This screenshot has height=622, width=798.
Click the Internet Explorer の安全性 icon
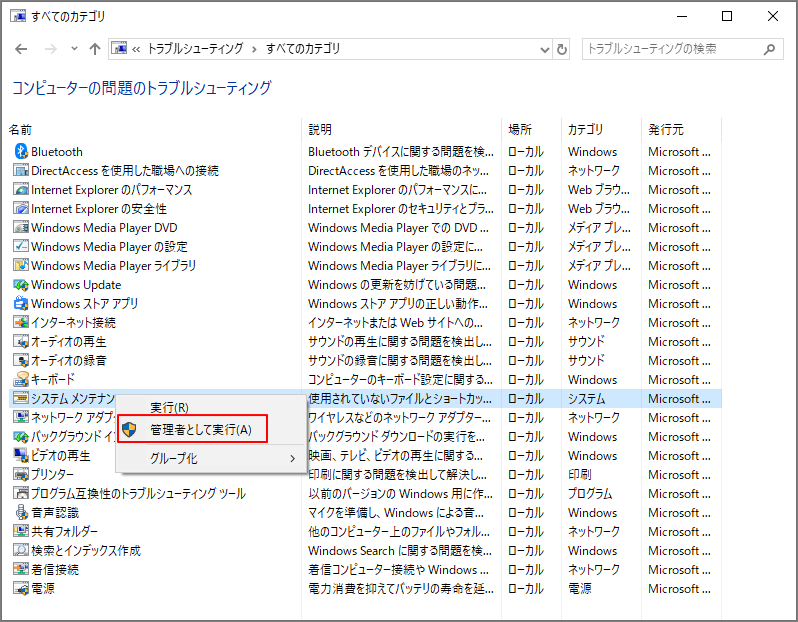click(21, 209)
